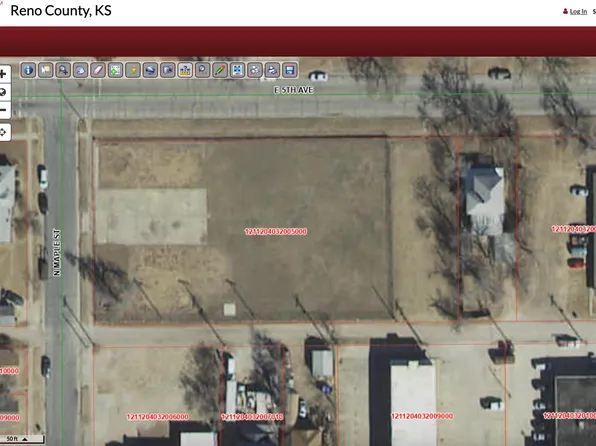Viewport: 596px width, 446px height.
Task: Choose the select-feature cursor tool
Action: point(46,70)
